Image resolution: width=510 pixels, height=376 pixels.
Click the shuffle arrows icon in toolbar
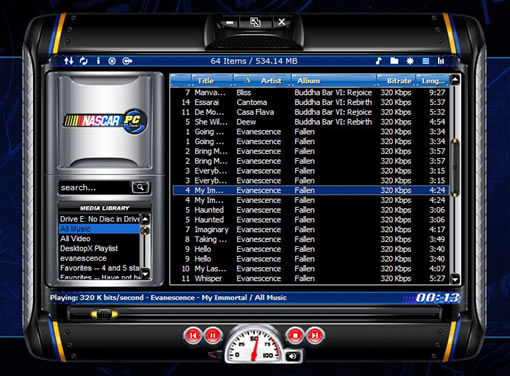[x=69, y=61]
